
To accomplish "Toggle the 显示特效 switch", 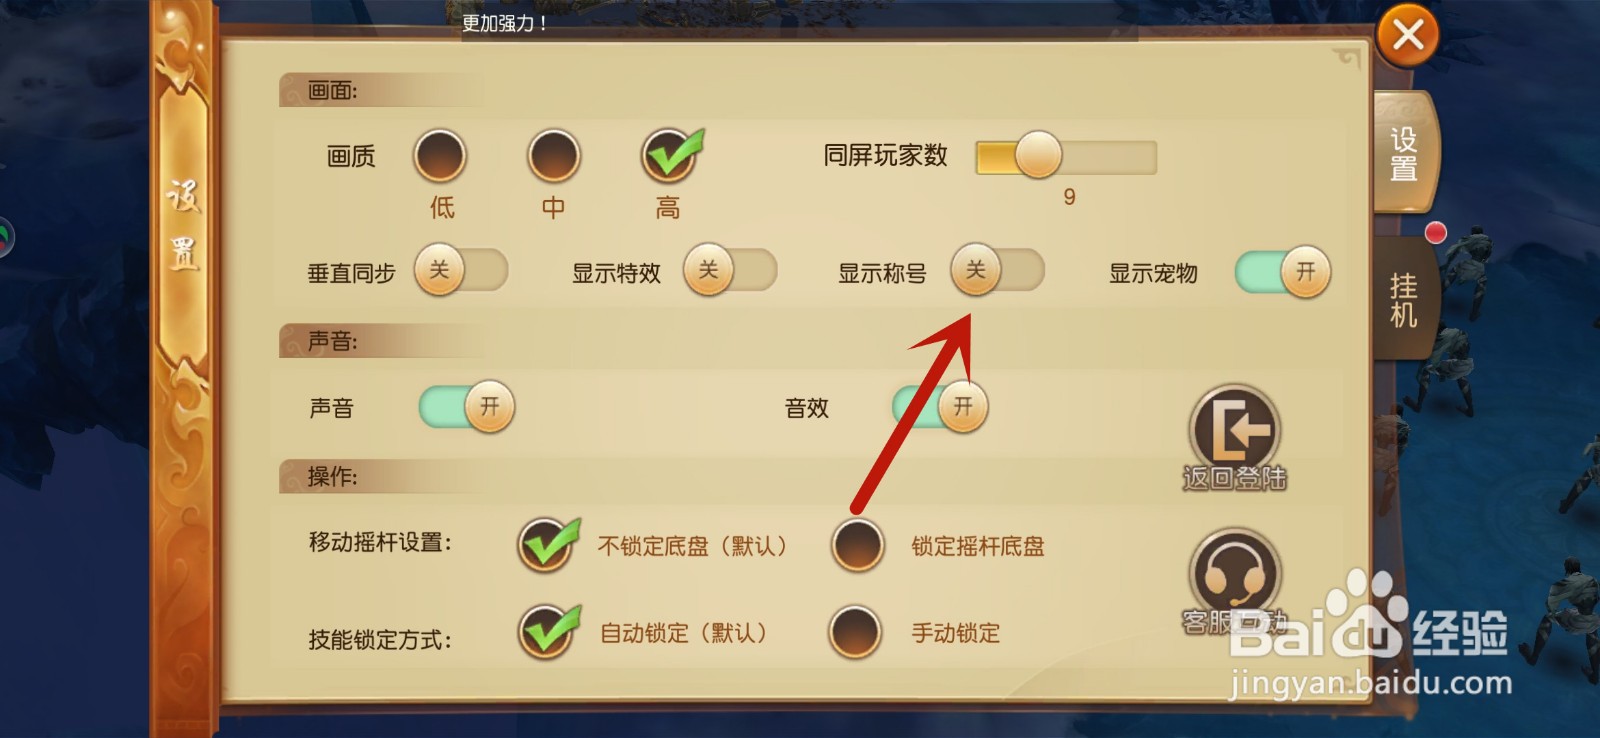I will [730, 270].
